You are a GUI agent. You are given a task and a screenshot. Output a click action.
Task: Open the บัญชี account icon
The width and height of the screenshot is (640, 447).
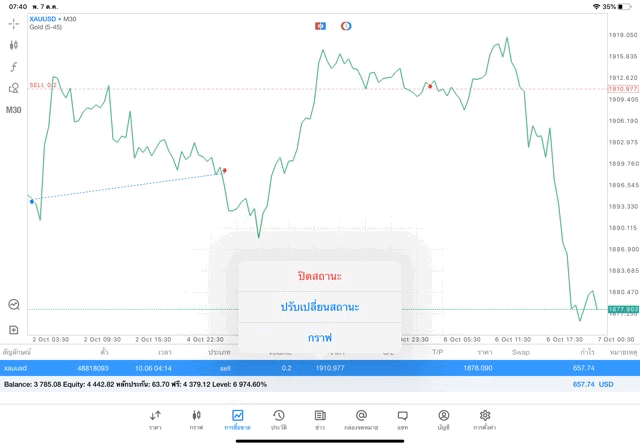443,418
